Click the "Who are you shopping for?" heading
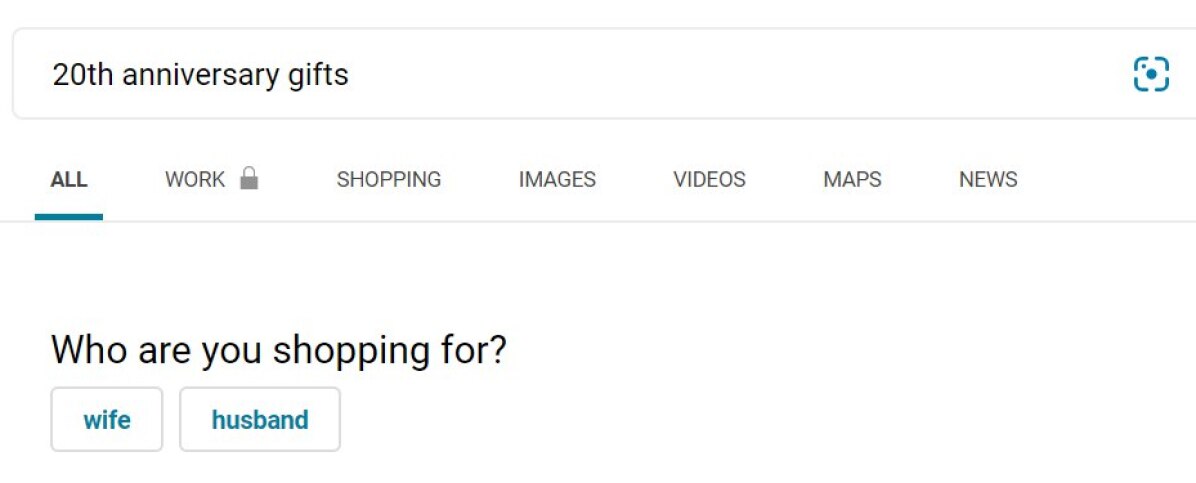This screenshot has width=1196, height=483. click(279, 350)
